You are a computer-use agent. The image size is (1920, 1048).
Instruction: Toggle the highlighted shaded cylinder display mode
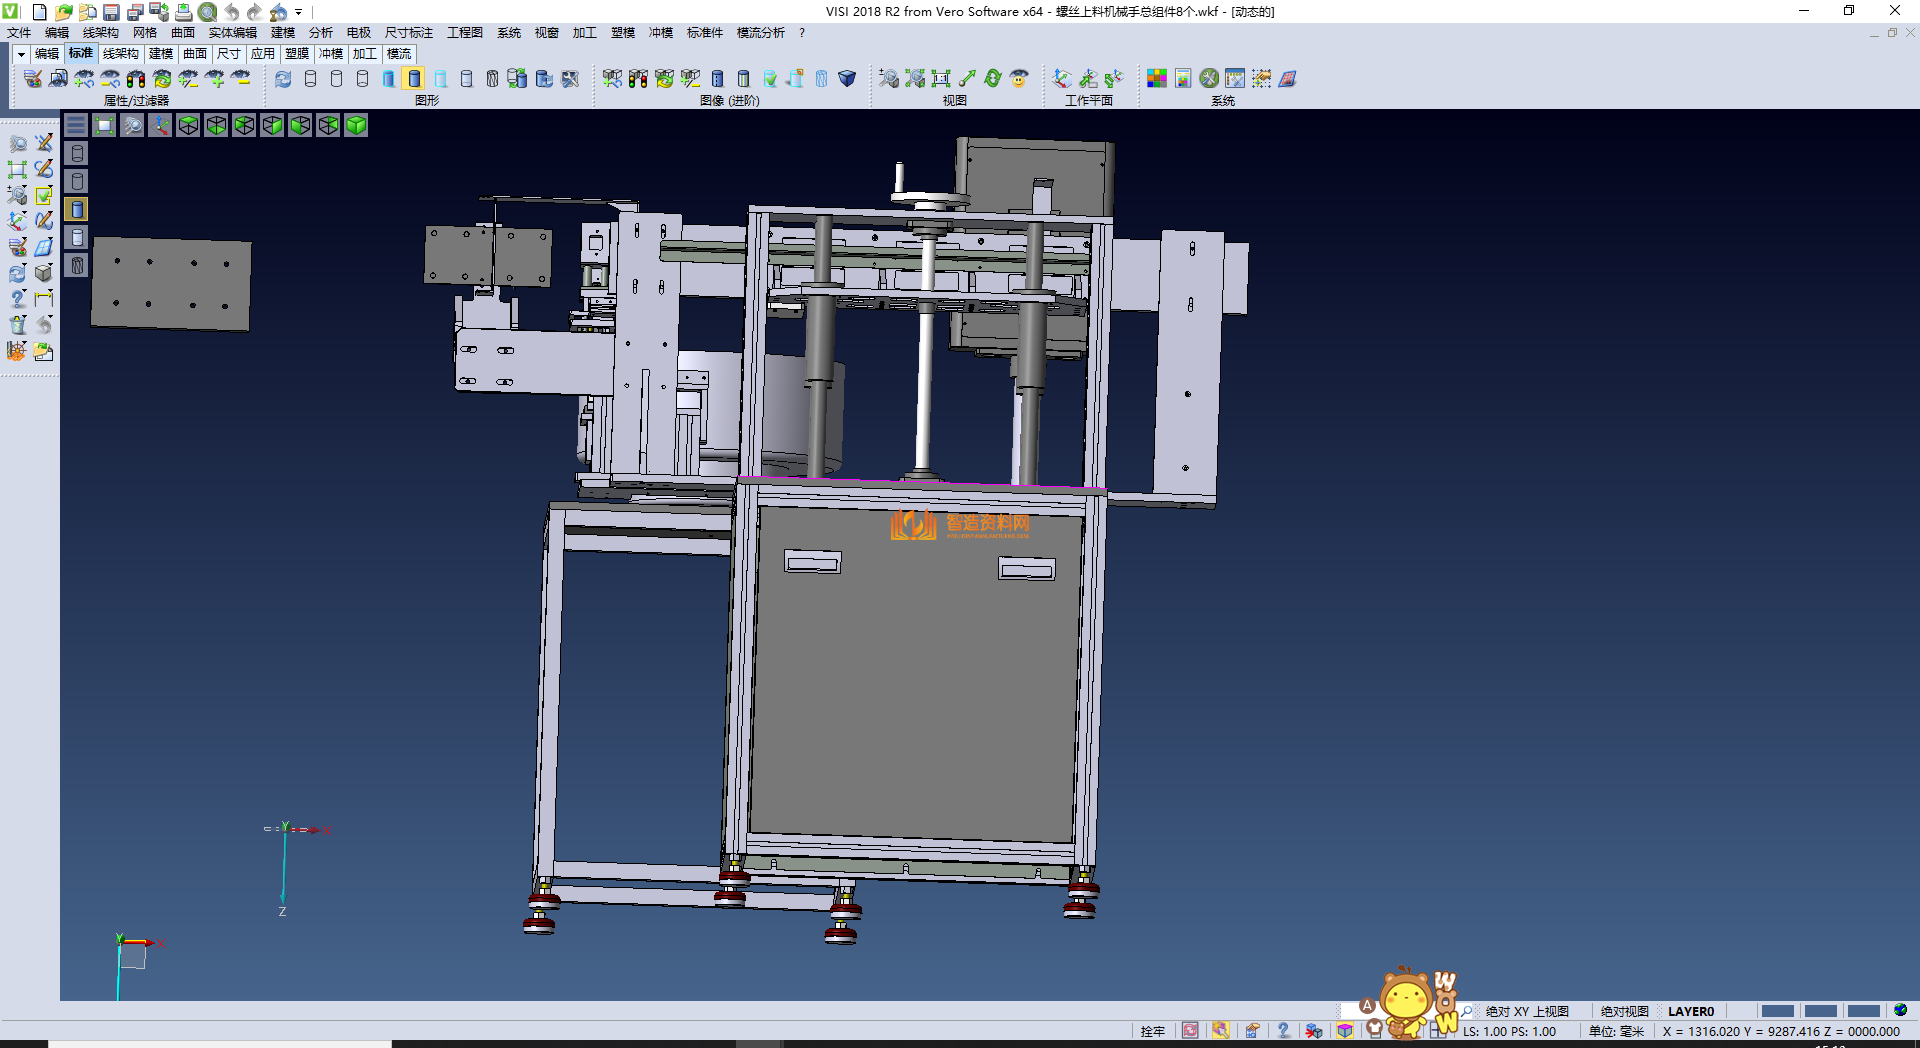(414, 79)
